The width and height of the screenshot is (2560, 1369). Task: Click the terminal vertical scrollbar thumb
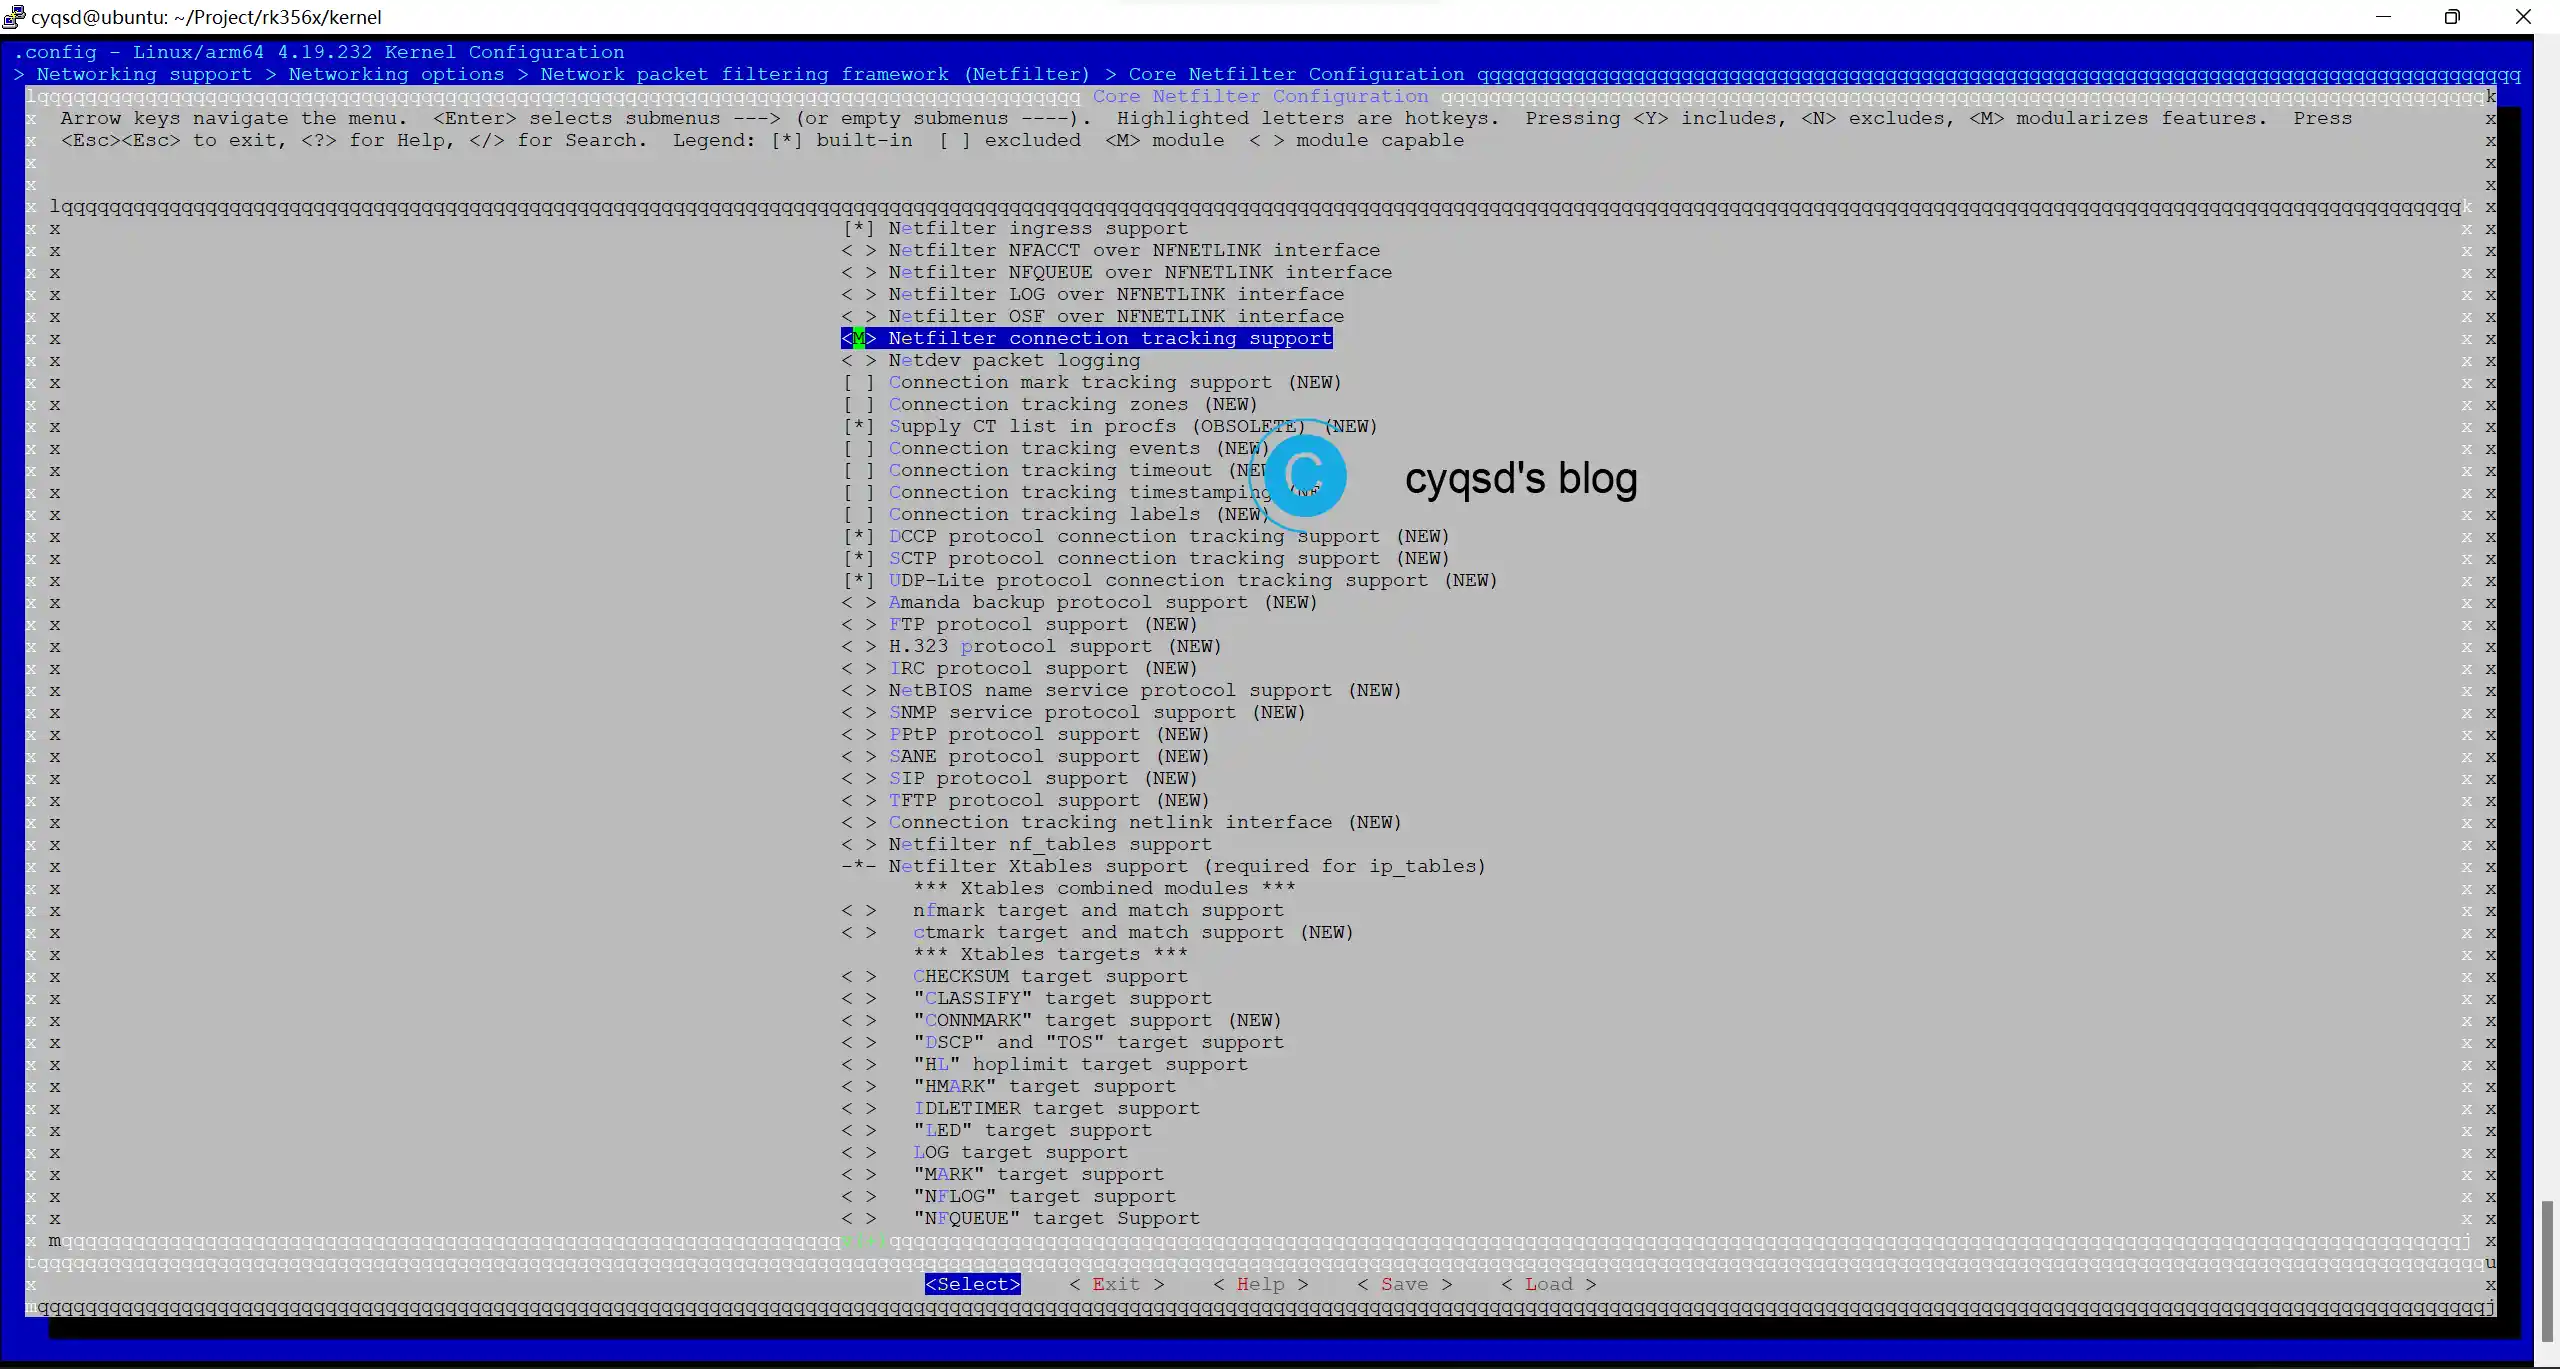pos(2547,1270)
